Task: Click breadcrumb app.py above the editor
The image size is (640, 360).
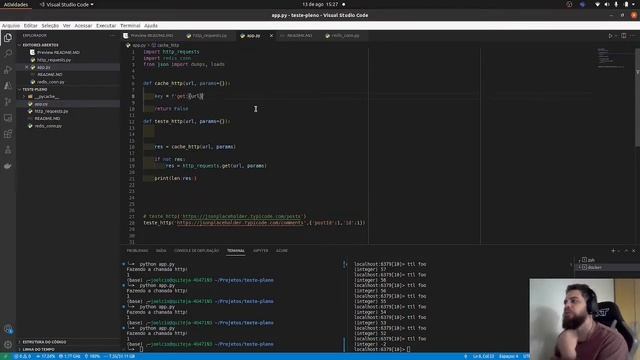Action: tap(139, 45)
